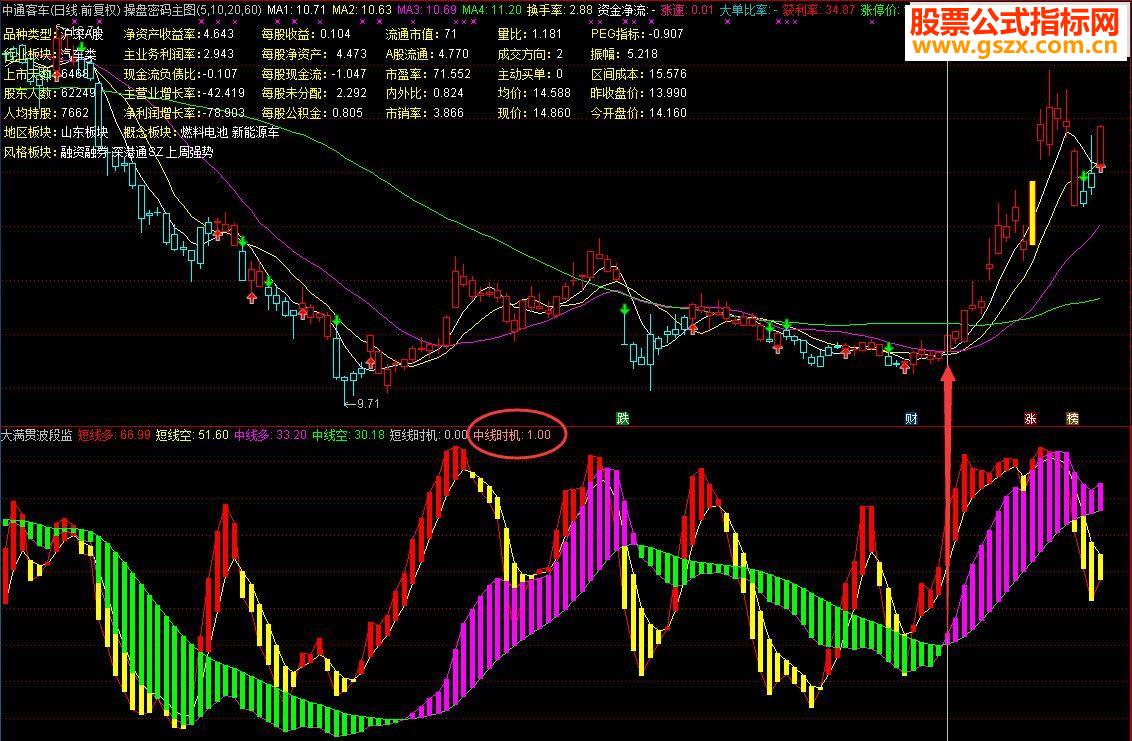The image size is (1132, 741).
Task: Click the 每股净资产: 4.473 value
Action: tap(314, 54)
